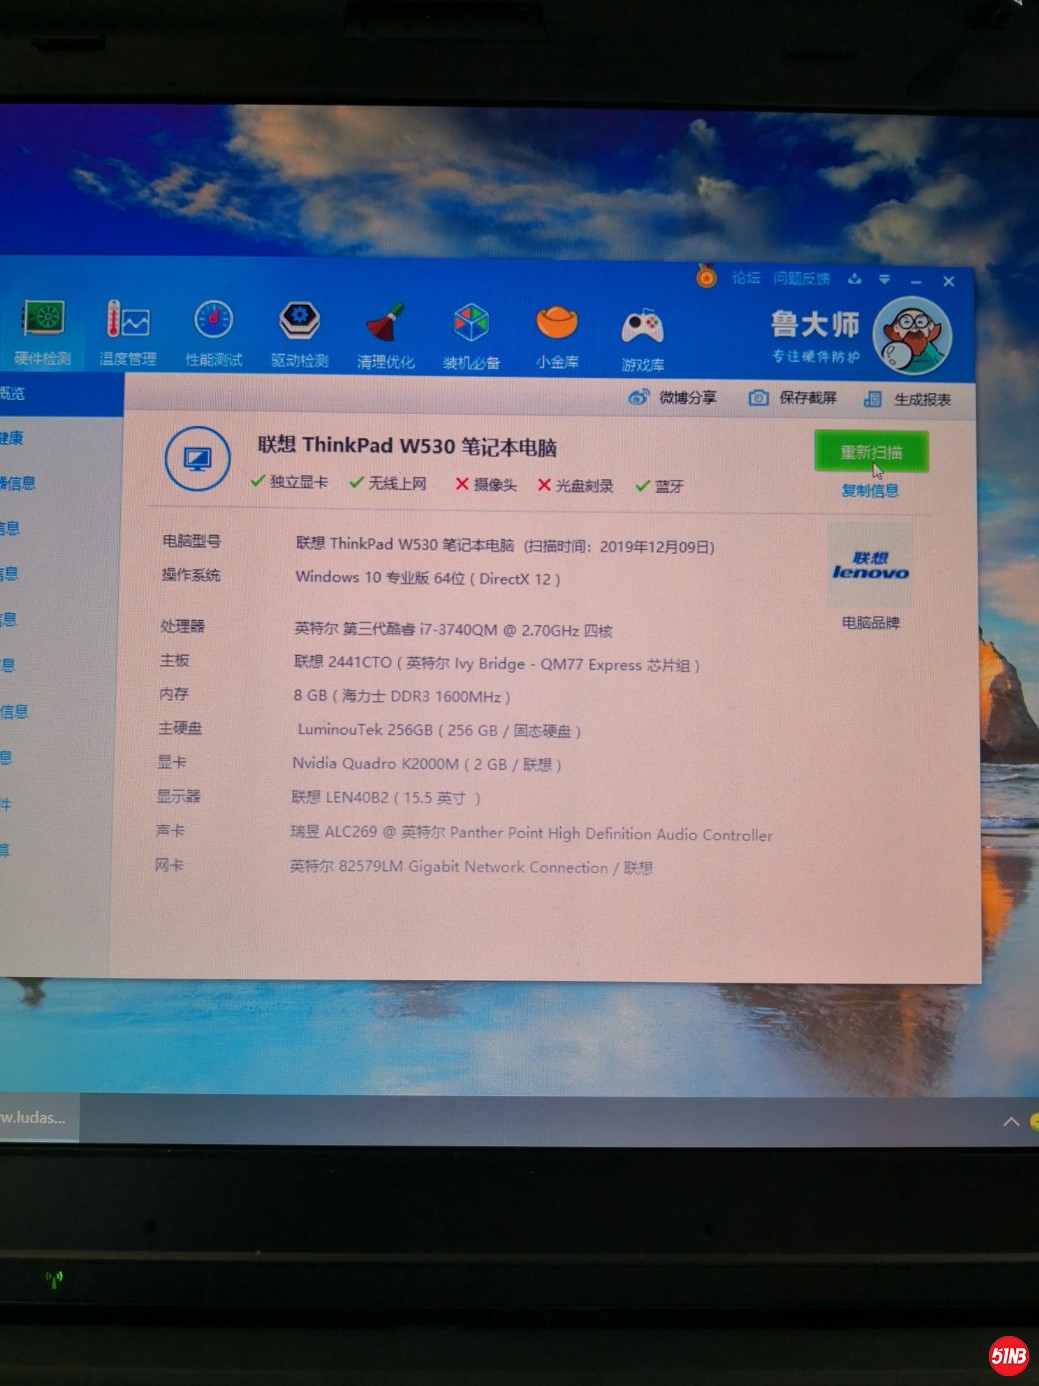
Task: Open the 问题反馈 feedback link
Action: click(801, 279)
